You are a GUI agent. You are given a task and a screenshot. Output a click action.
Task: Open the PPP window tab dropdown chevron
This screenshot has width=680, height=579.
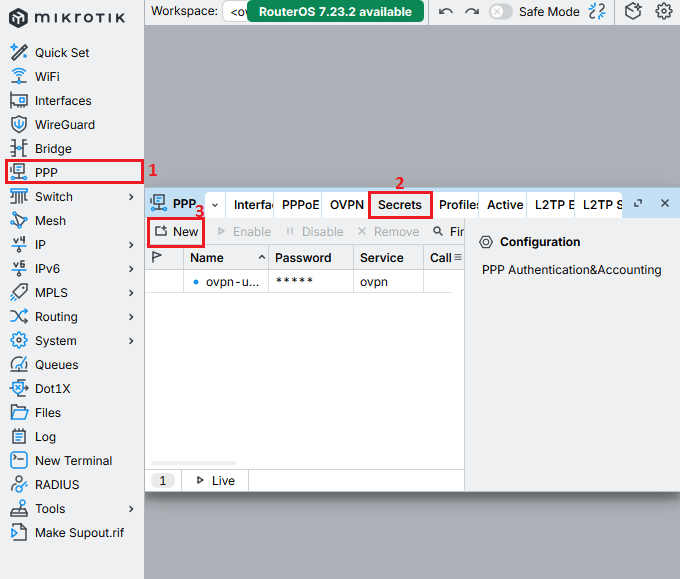pos(215,205)
